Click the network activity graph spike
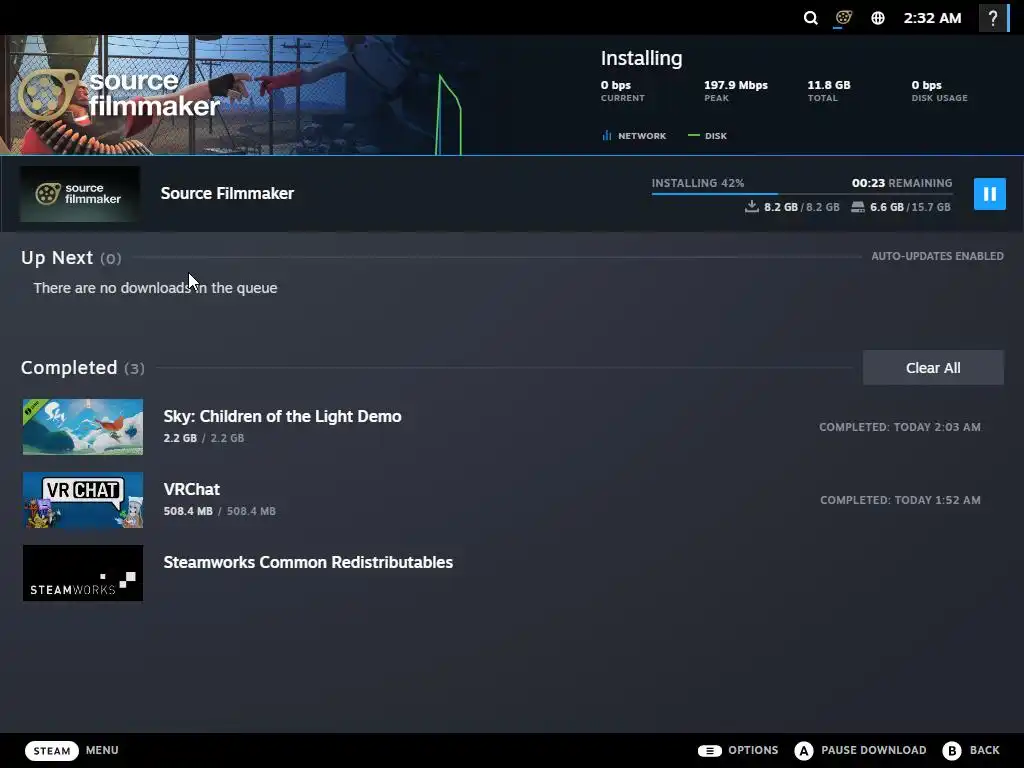Screen dimensions: 1024x768 pos(449,115)
